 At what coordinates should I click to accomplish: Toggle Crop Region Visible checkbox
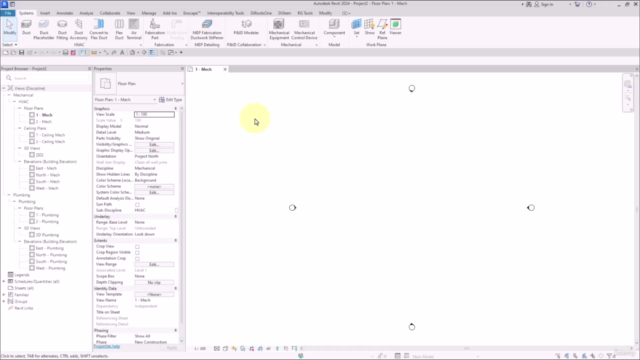click(137, 253)
